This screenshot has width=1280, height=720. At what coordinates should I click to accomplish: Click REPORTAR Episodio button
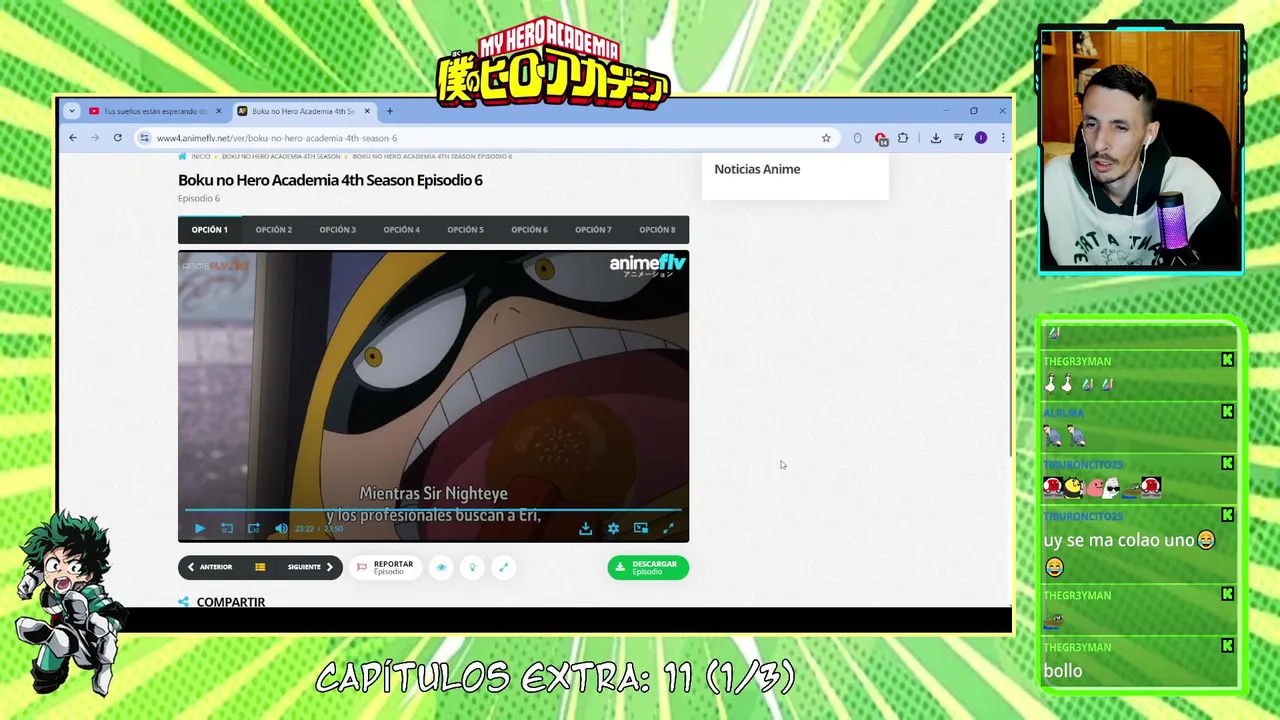pos(385,567)
